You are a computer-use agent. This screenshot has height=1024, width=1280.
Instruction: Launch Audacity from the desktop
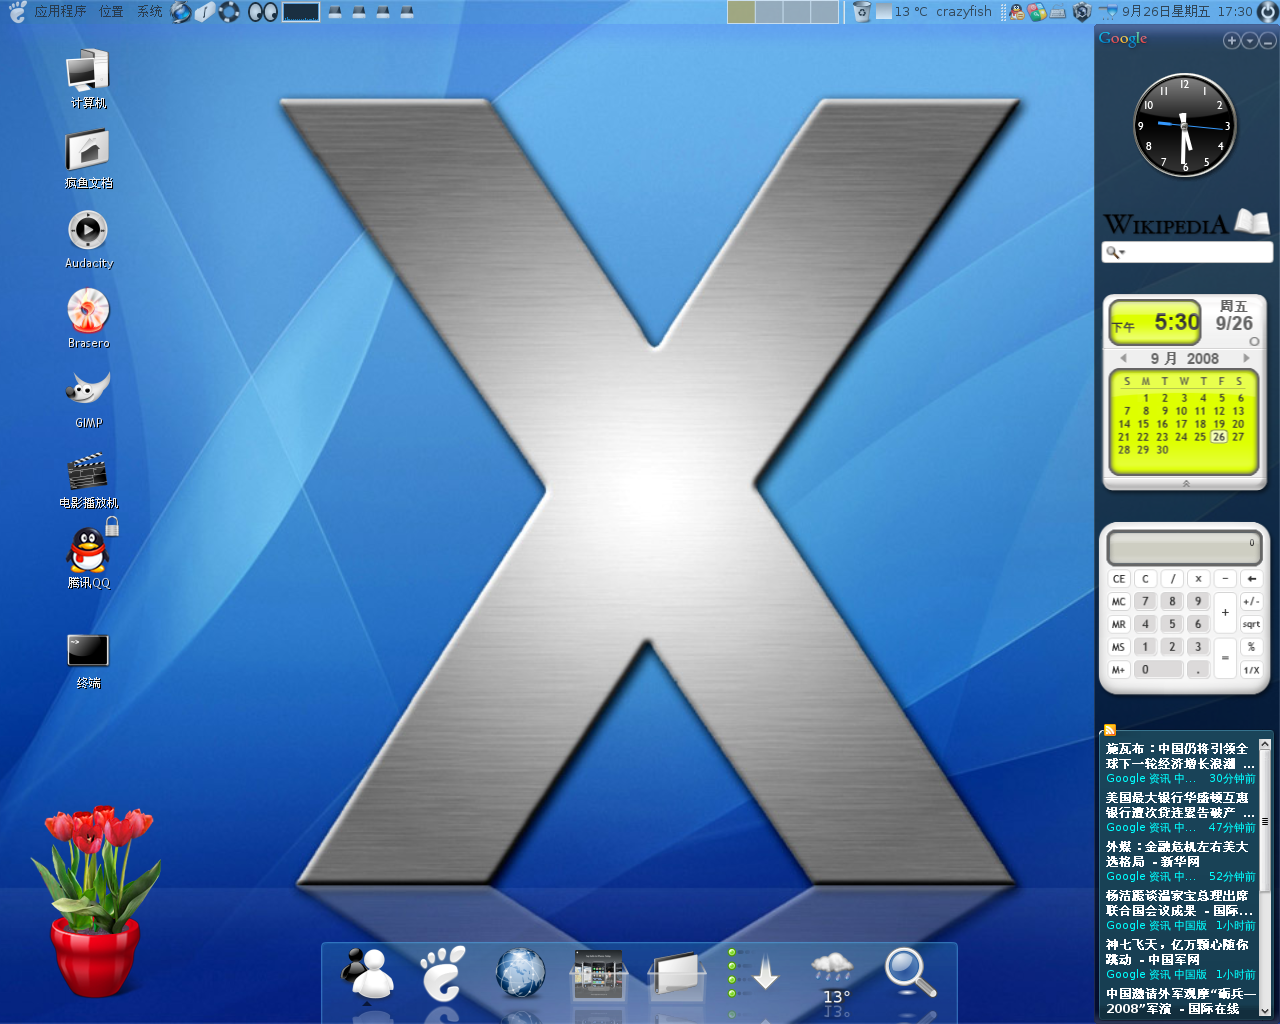point(88,238)
